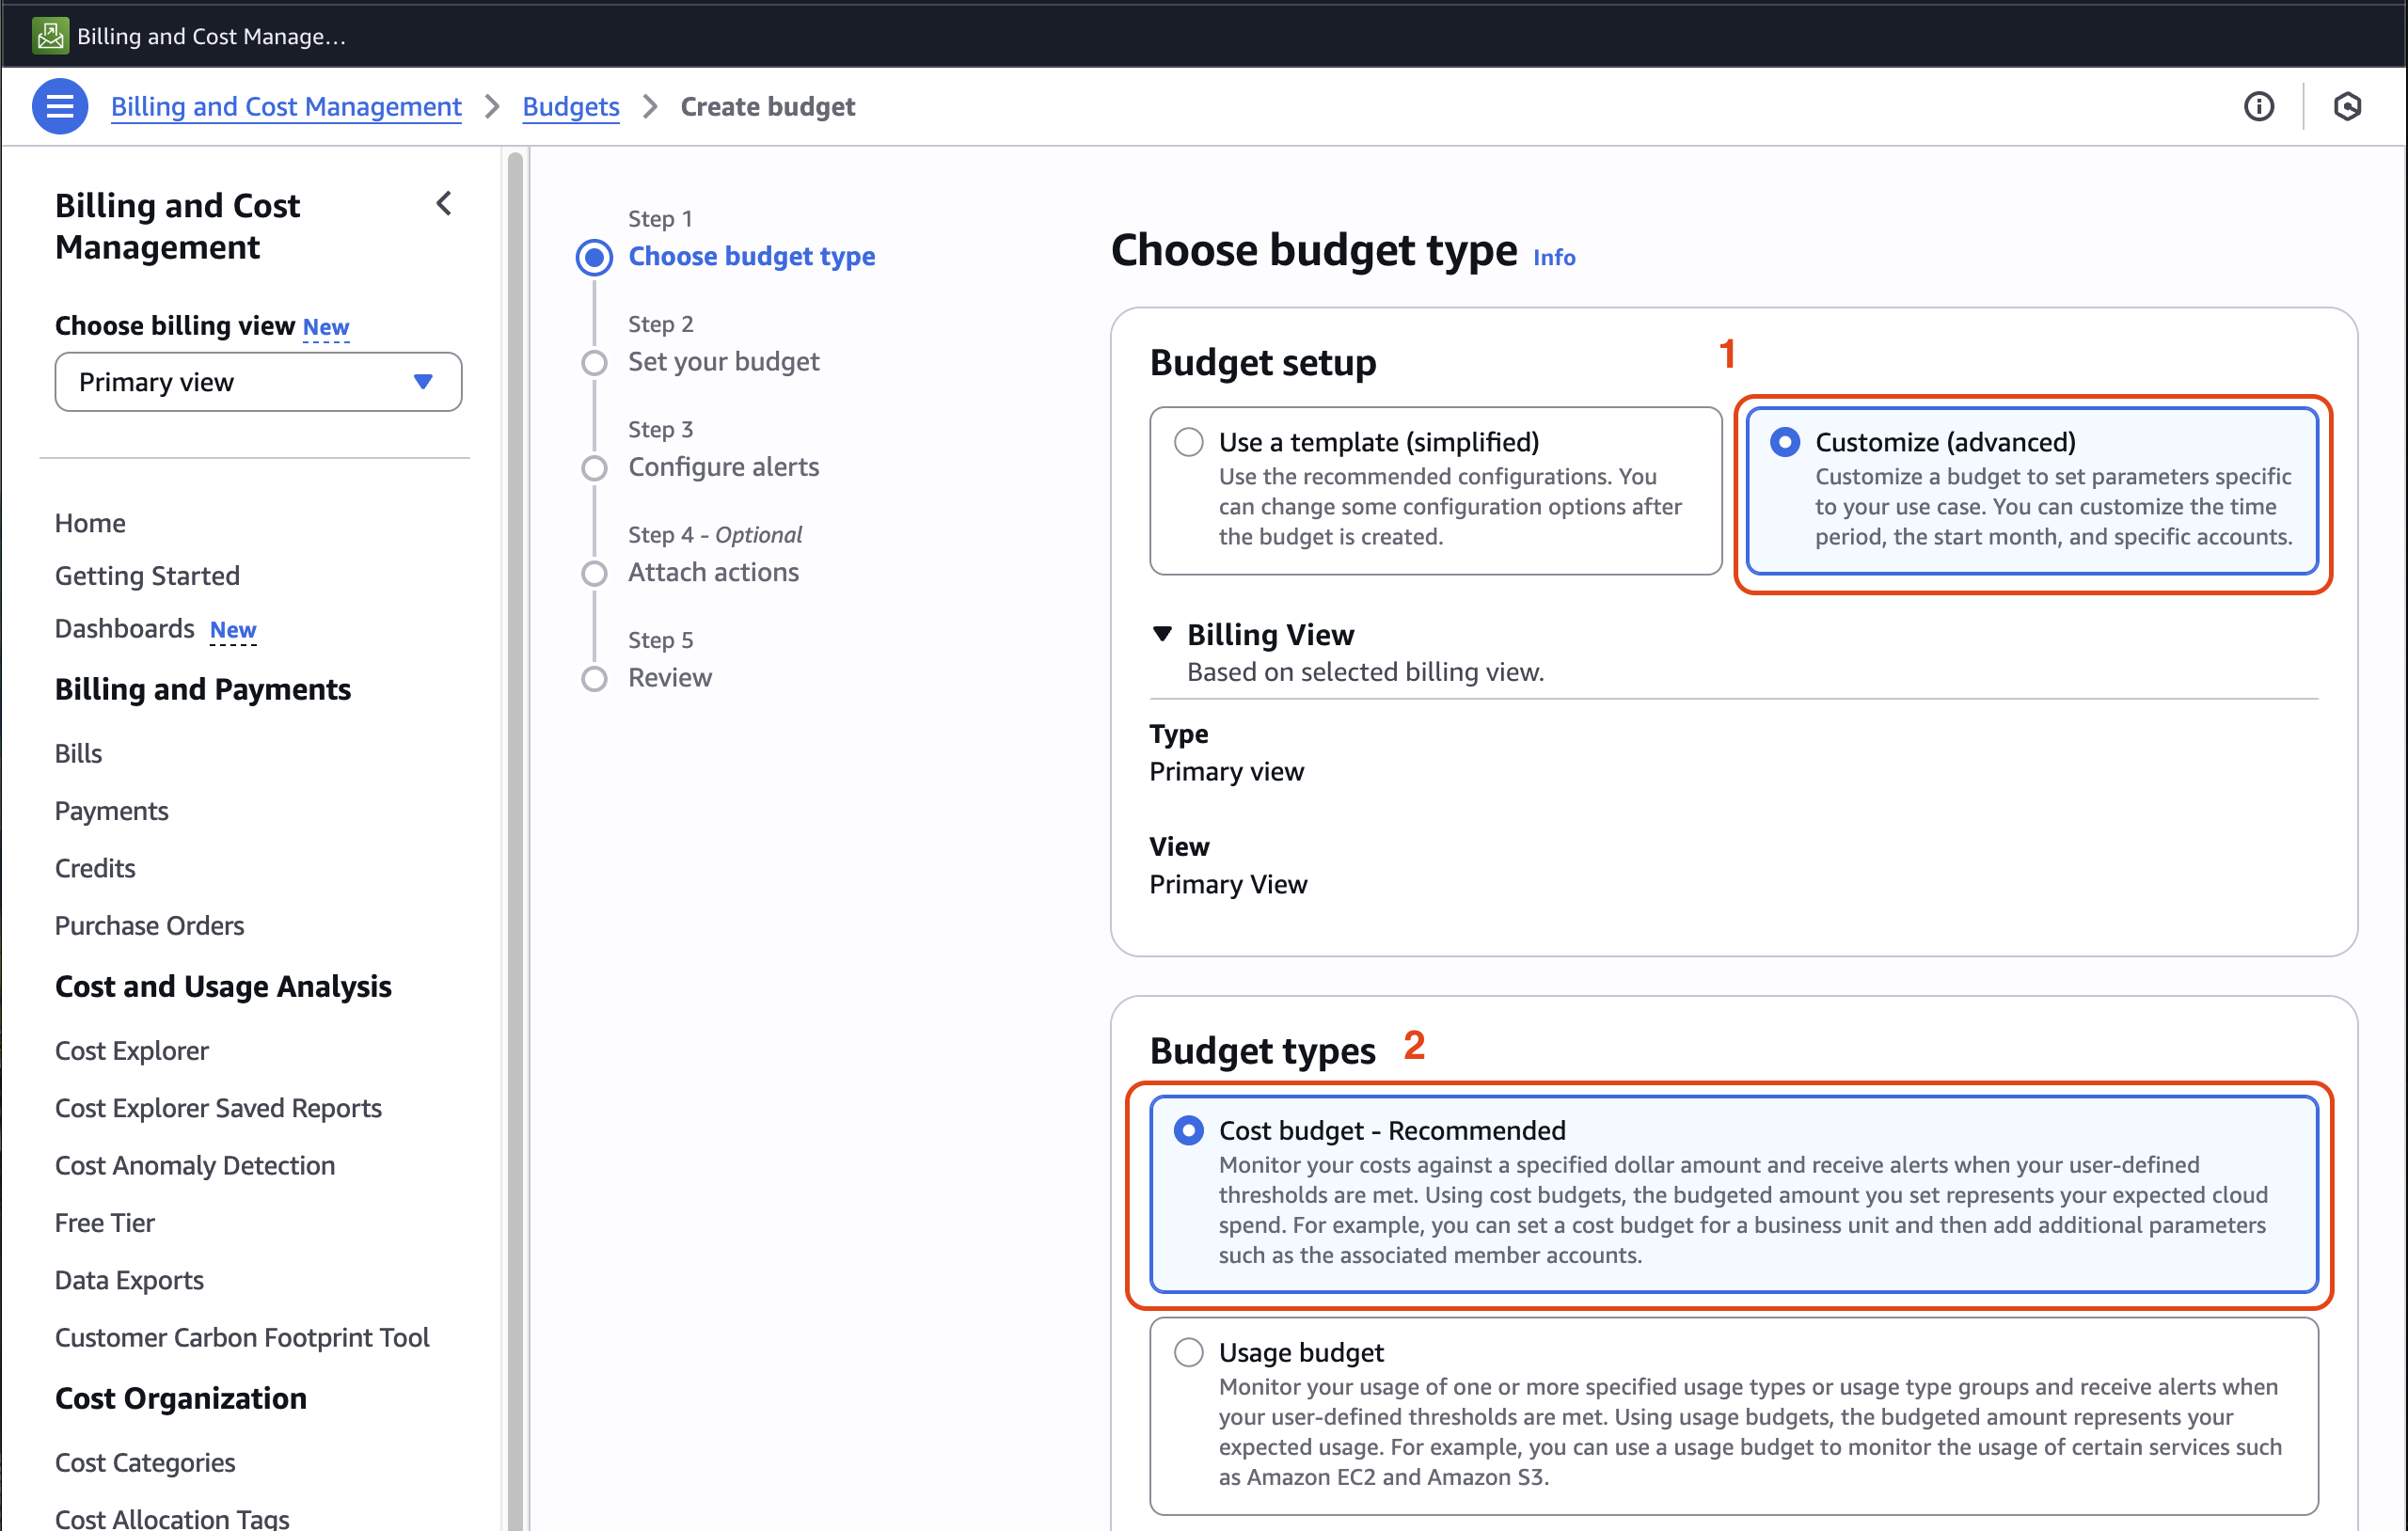Screen dimensions: 2408x1531
Task: Select Use a template (simplified) radio
Action: click(1188, 442)
